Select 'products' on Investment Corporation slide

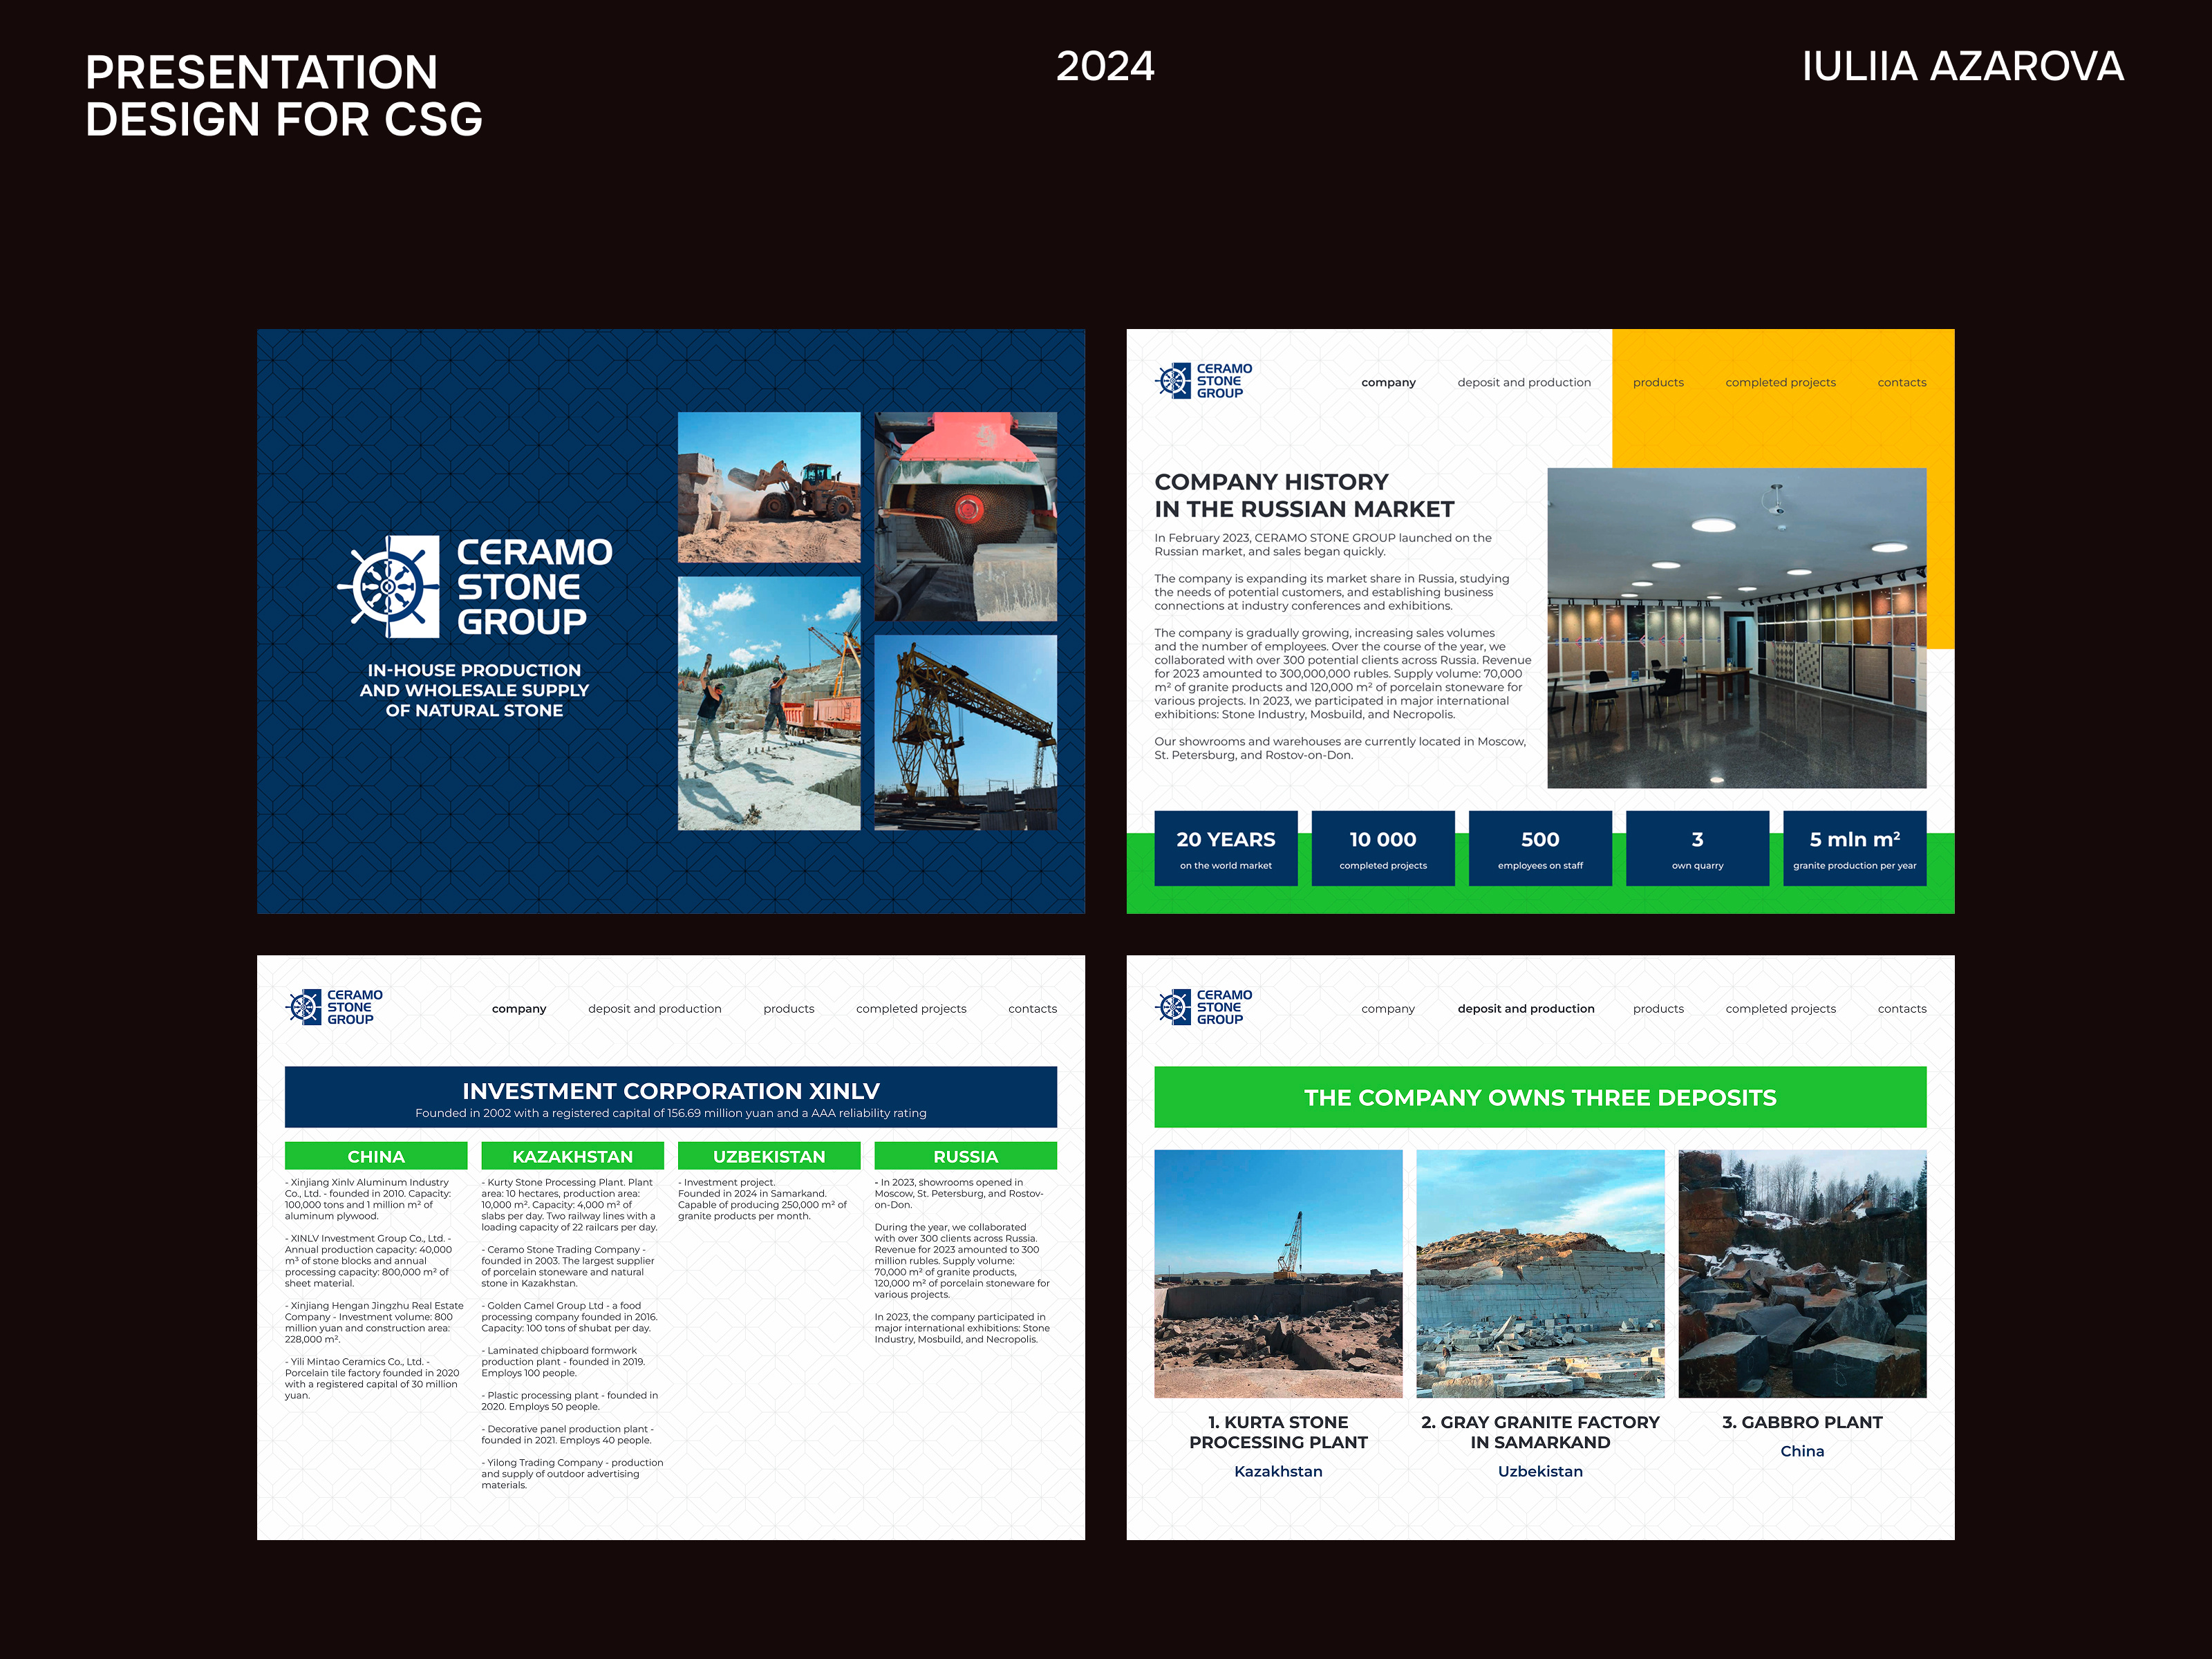[789, 1009]
